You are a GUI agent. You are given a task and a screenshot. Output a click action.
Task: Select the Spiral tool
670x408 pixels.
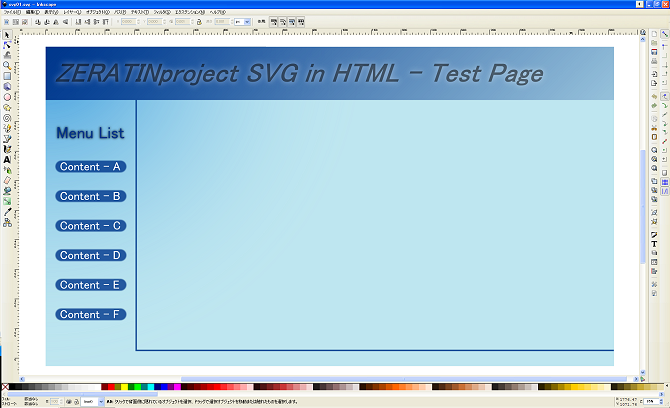pyautogui.click(x=7, y=118)
